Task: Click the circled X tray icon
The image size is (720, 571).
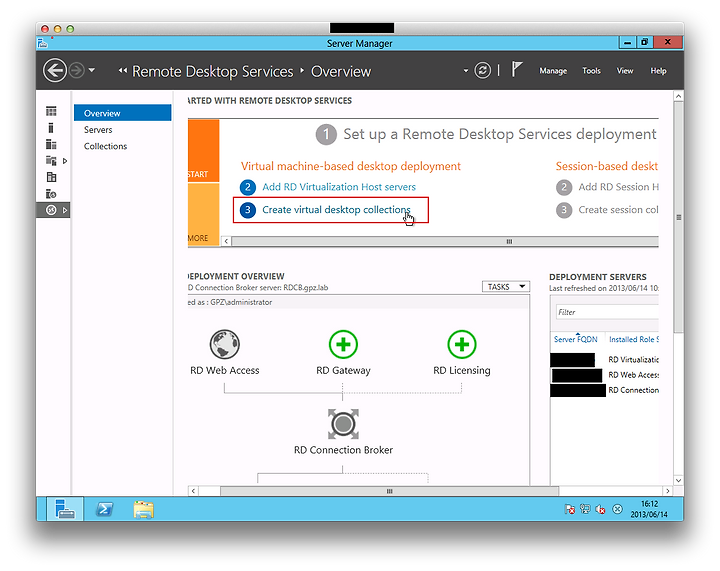Action: 618,509
